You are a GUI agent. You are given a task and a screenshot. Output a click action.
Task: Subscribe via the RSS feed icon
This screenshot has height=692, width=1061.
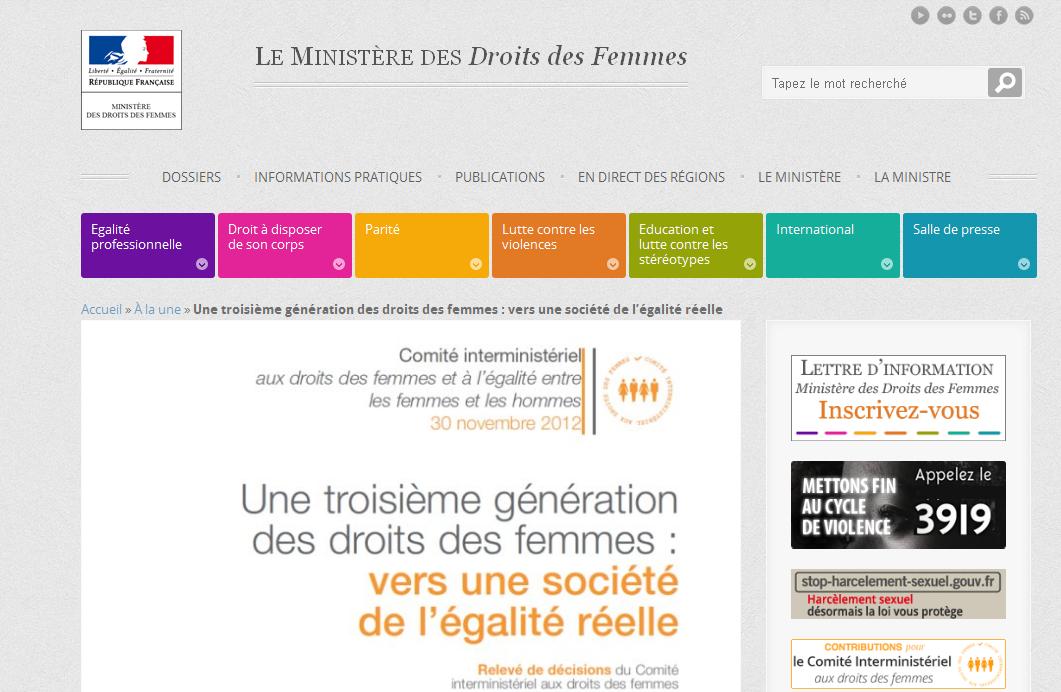1024,15
